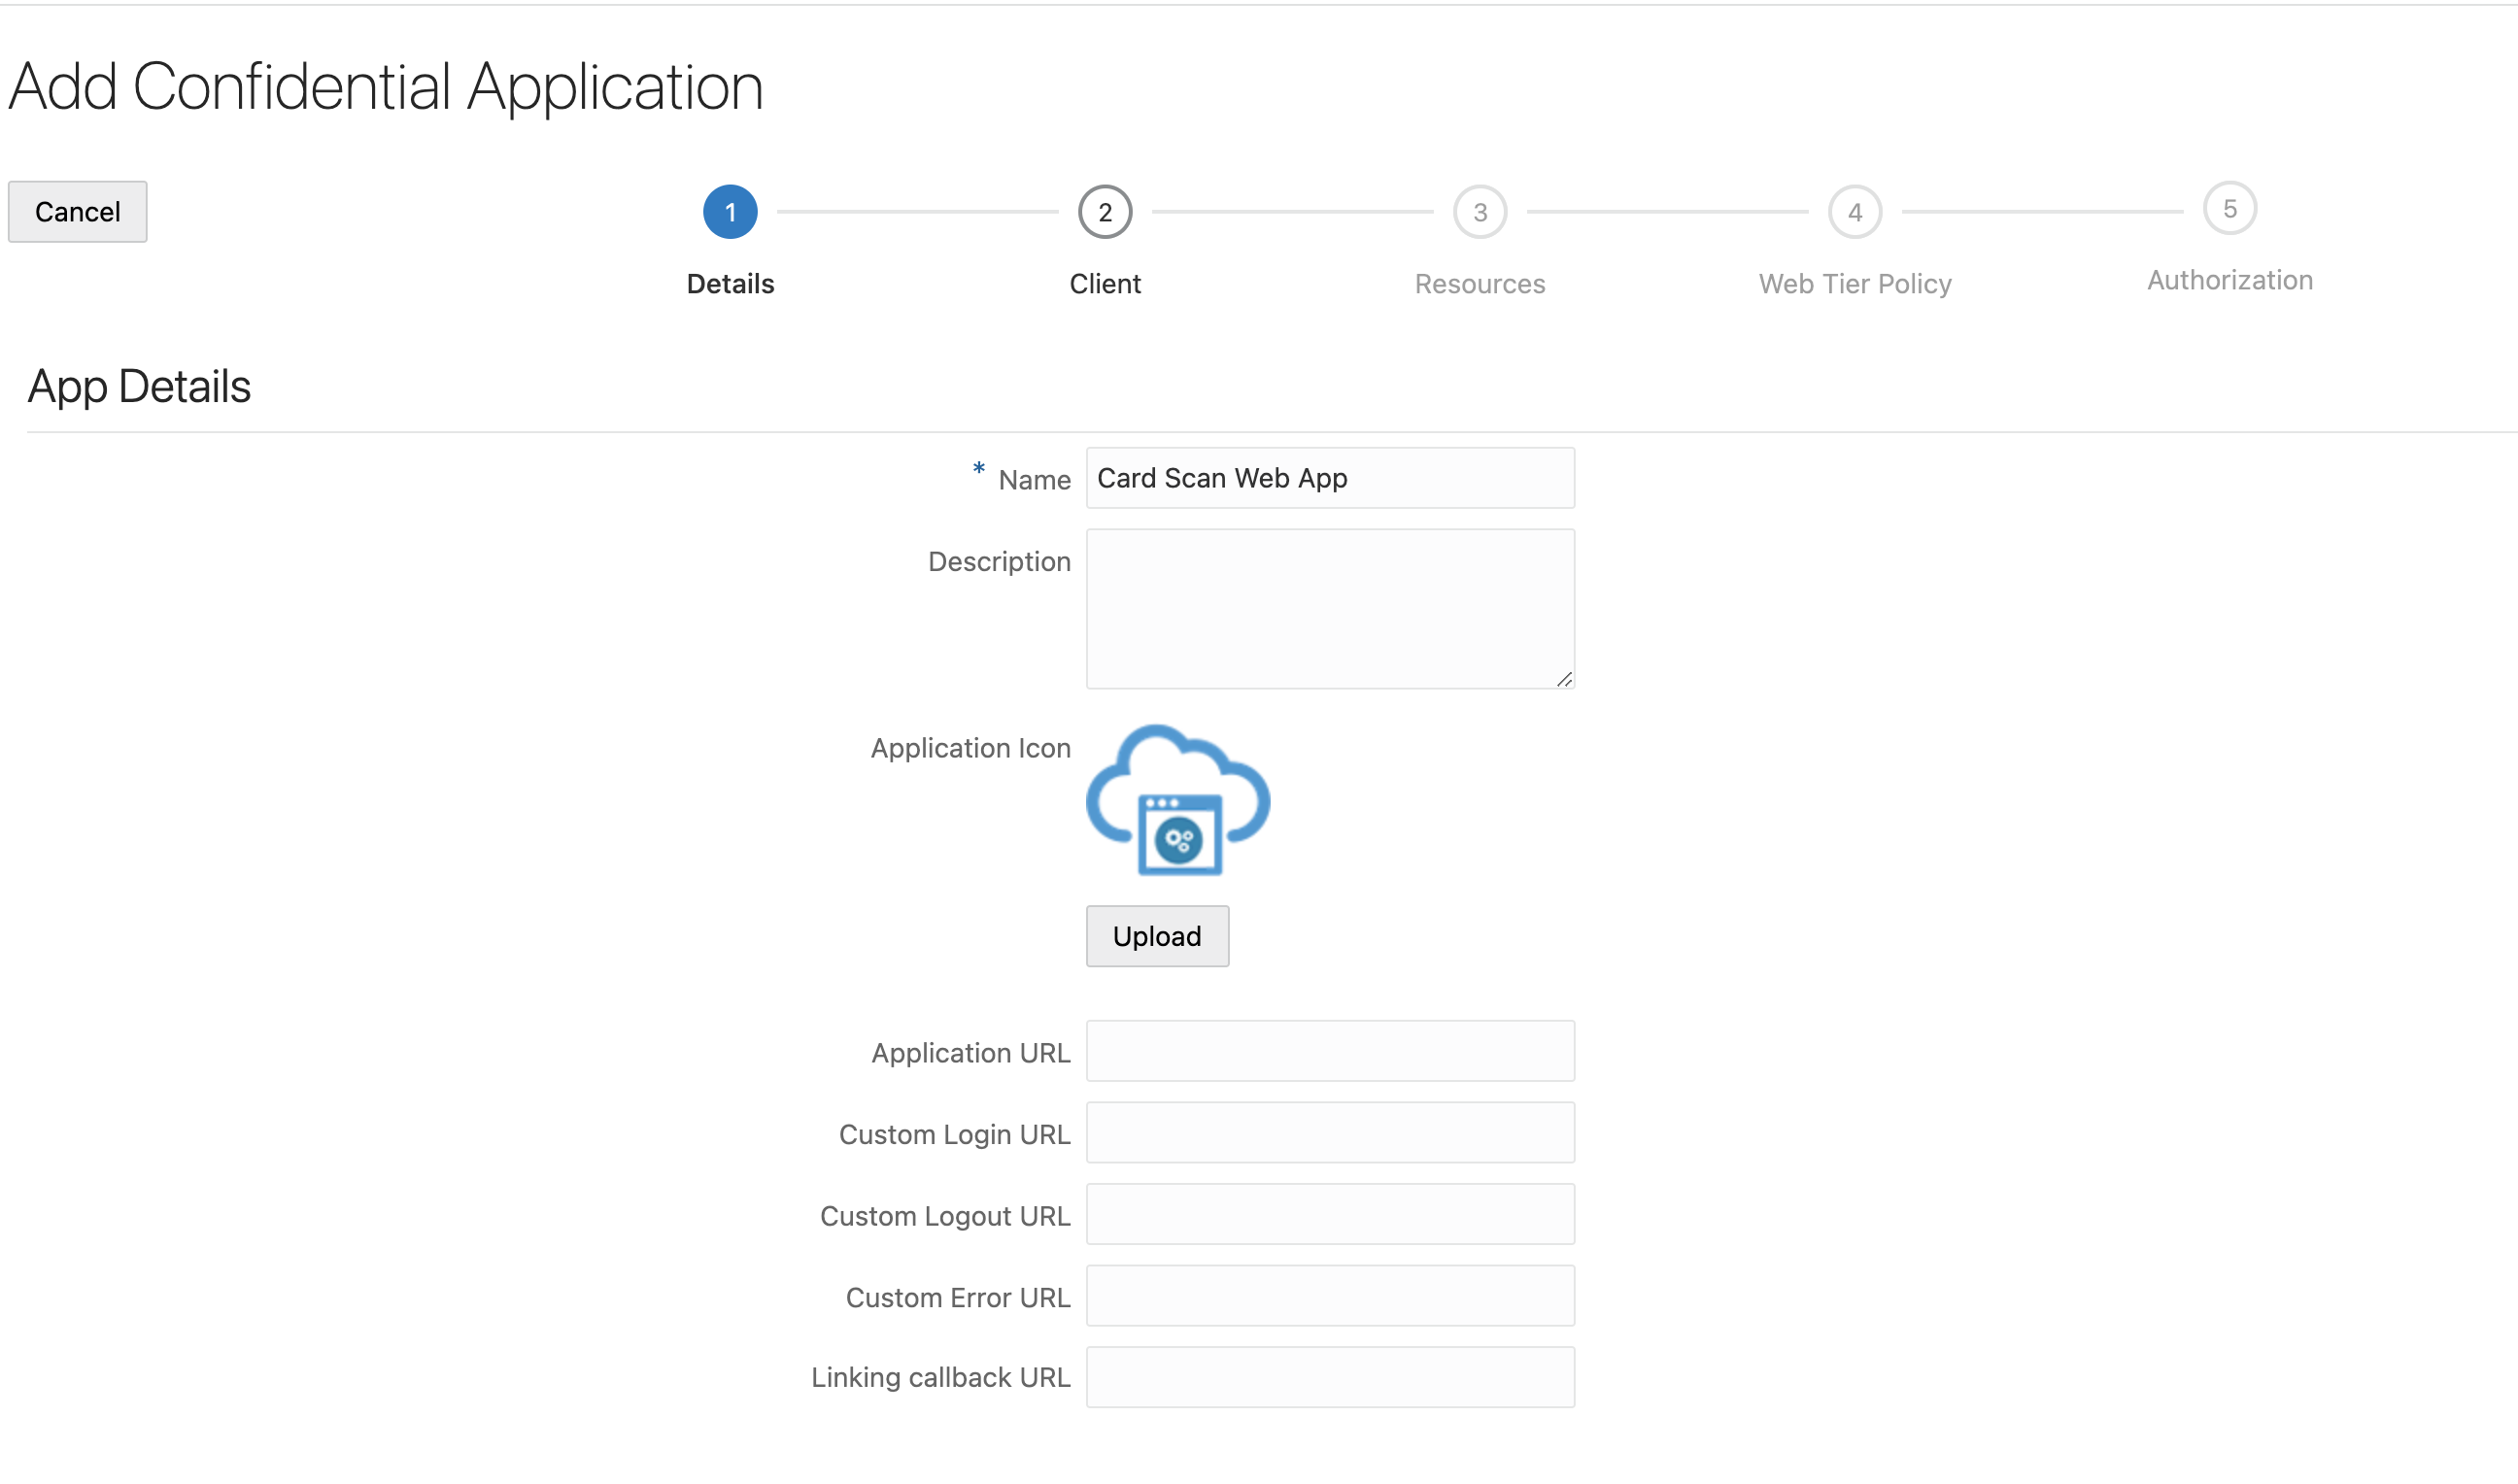
Task: Focus the Linking callback URL field
Action: pos(1329,1377)
